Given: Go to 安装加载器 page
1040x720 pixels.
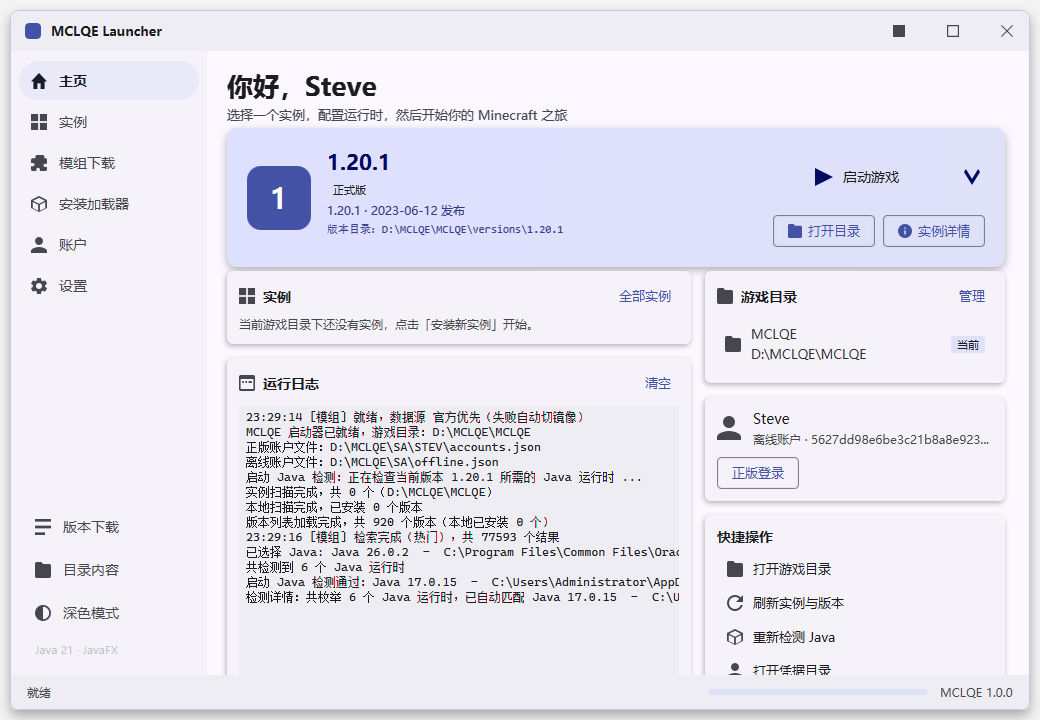Looking at the screenshot, I should [109, 204].
